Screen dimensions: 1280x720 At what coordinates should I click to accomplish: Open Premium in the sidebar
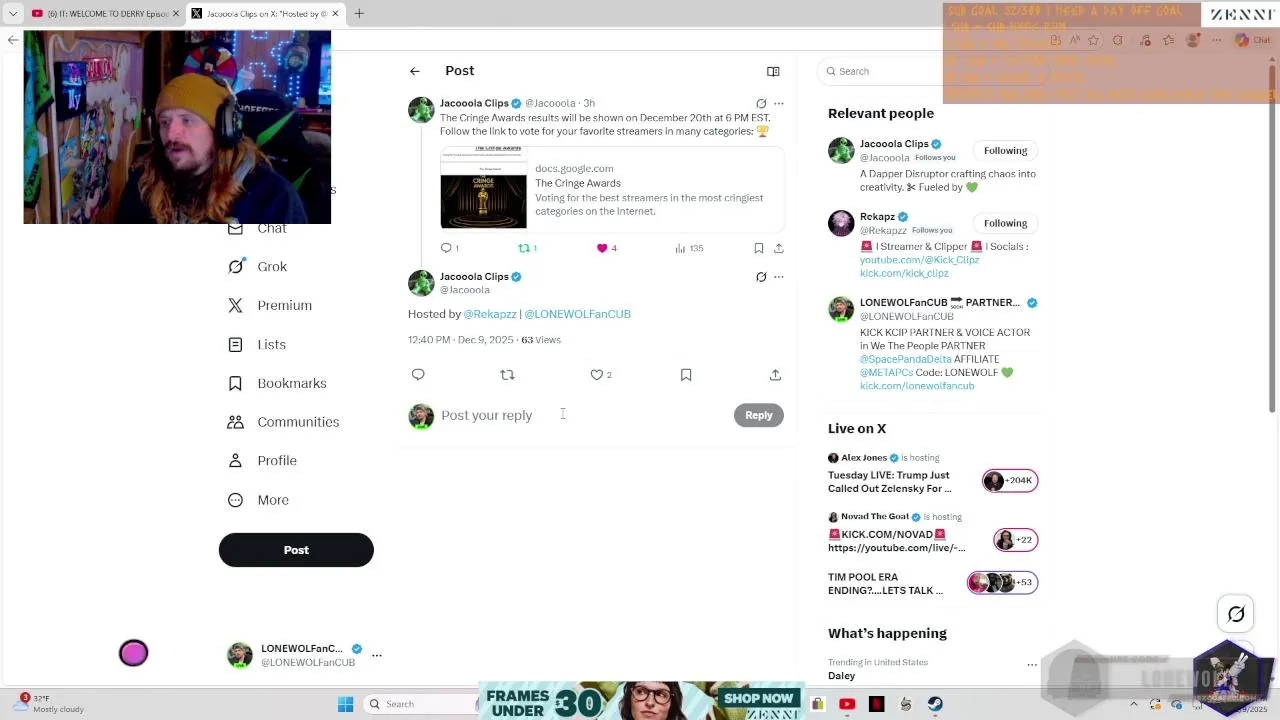coord(270,305)
